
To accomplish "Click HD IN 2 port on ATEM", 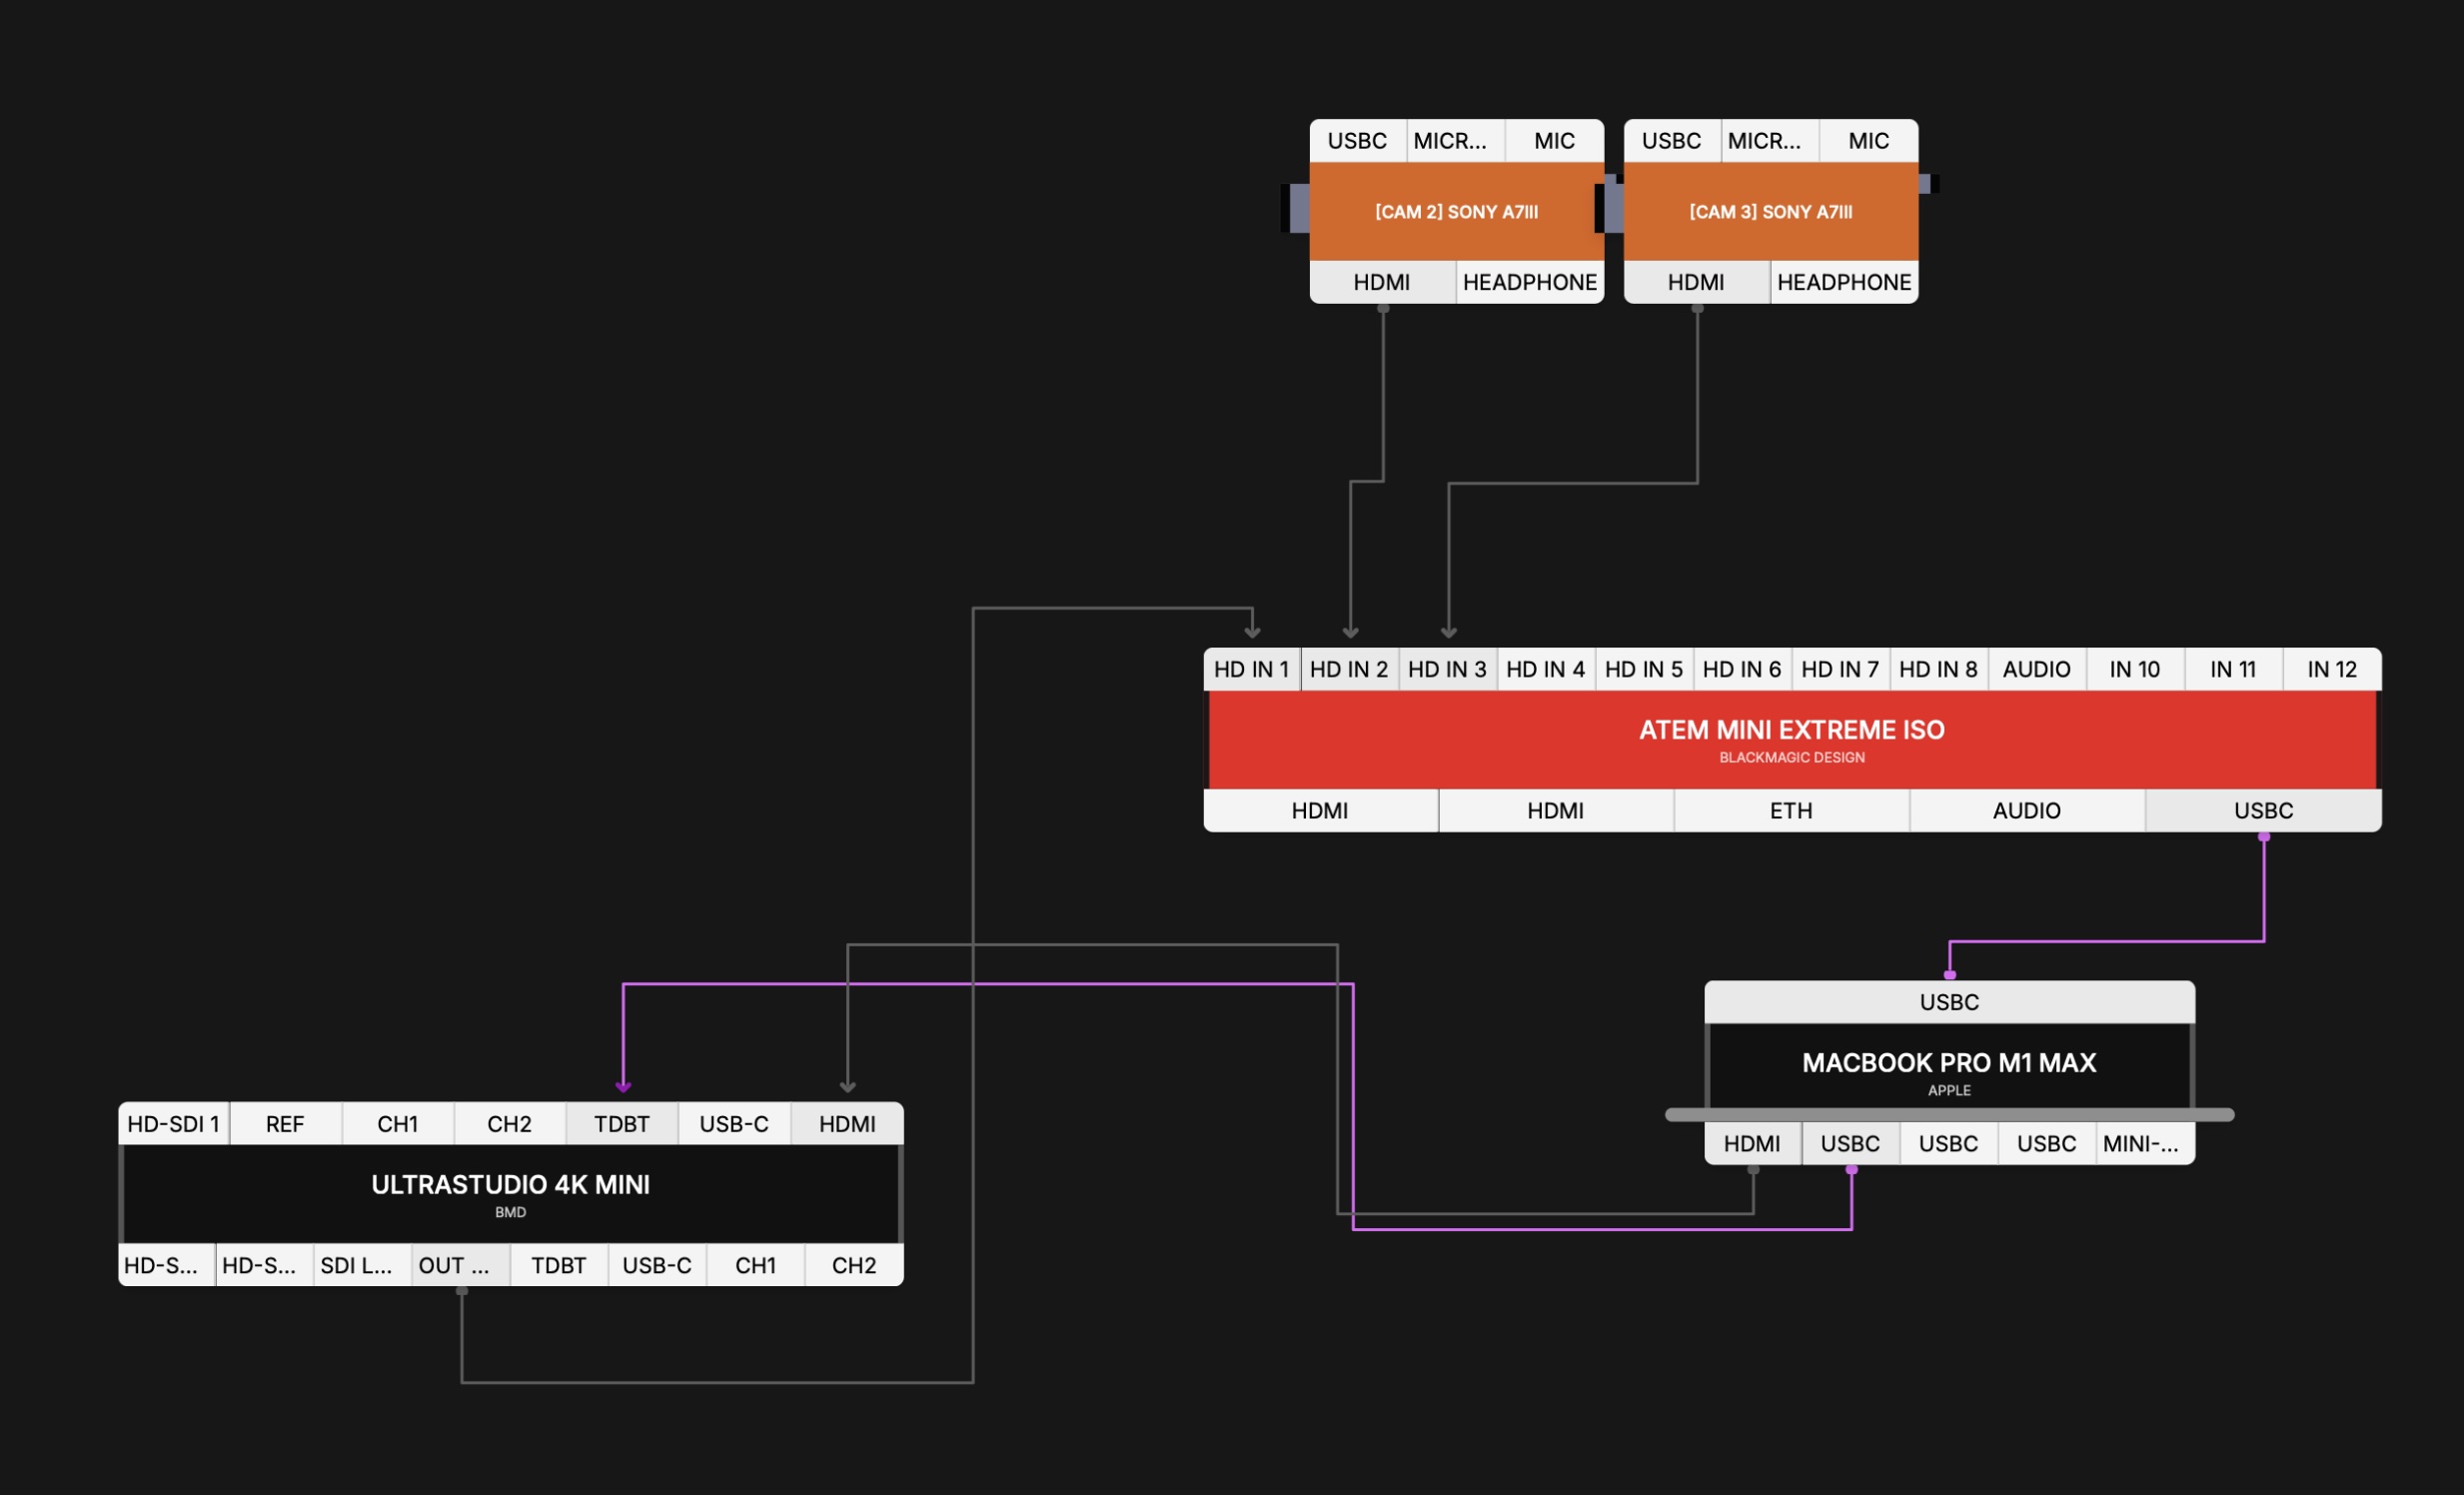I will (x=1349, y=669).
